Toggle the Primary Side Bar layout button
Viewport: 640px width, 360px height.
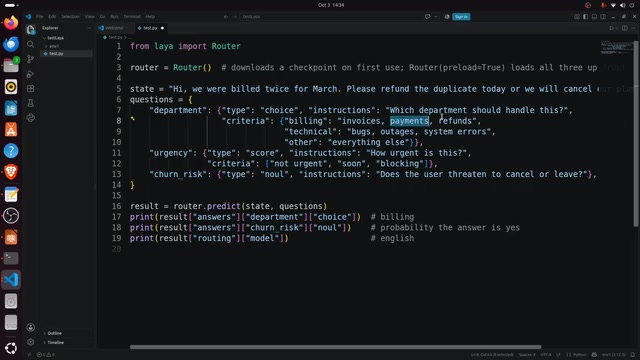point(586,17)
